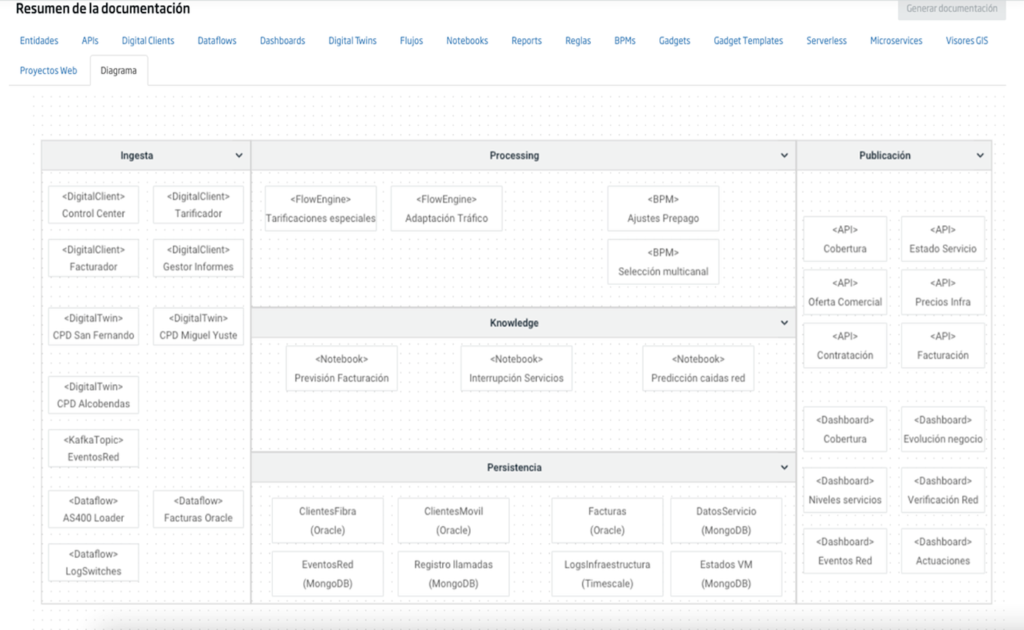1024x630 pixels.
Task: Select the ClientesMovil (Oracle) node
Action: pos(453,521)
